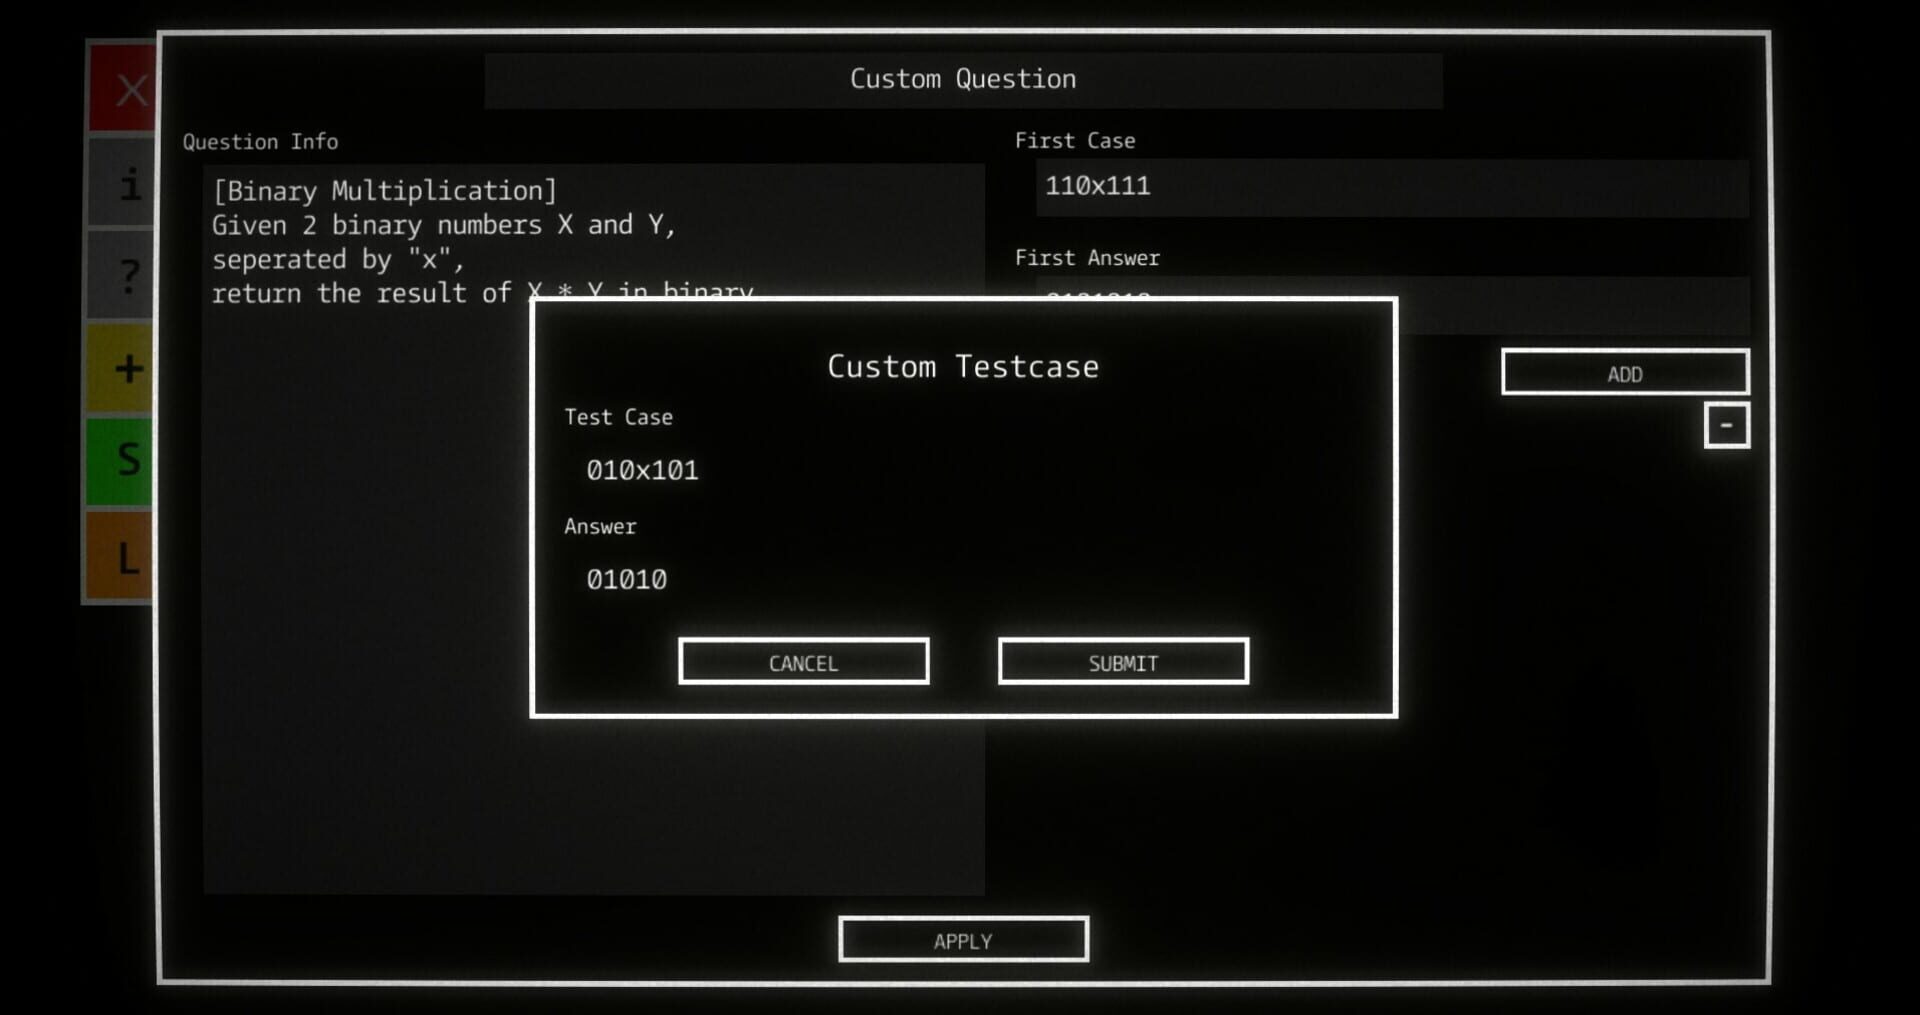Viewport: 1920px width, 1015px height.
Task: Click the question mark help icon
Action: pos(124,275)
